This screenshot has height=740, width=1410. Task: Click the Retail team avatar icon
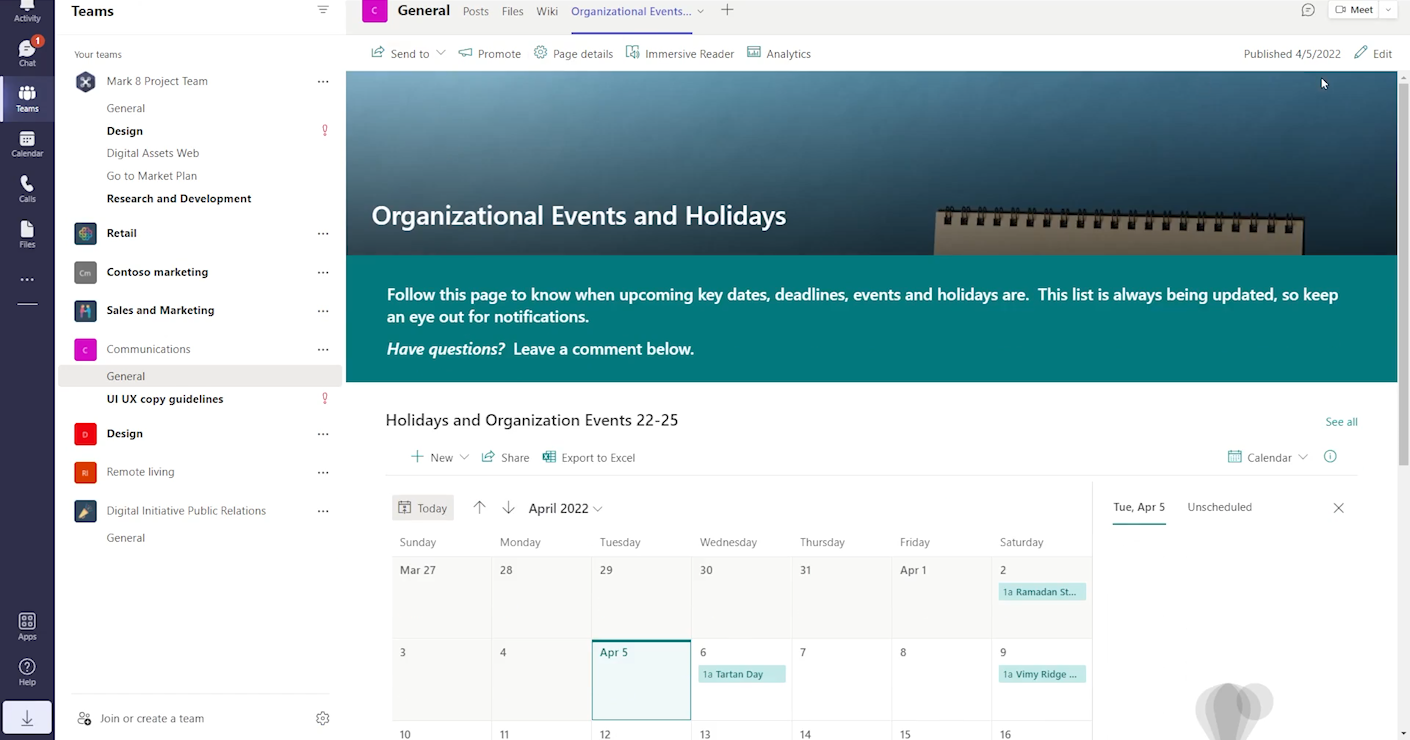[86, 233]
